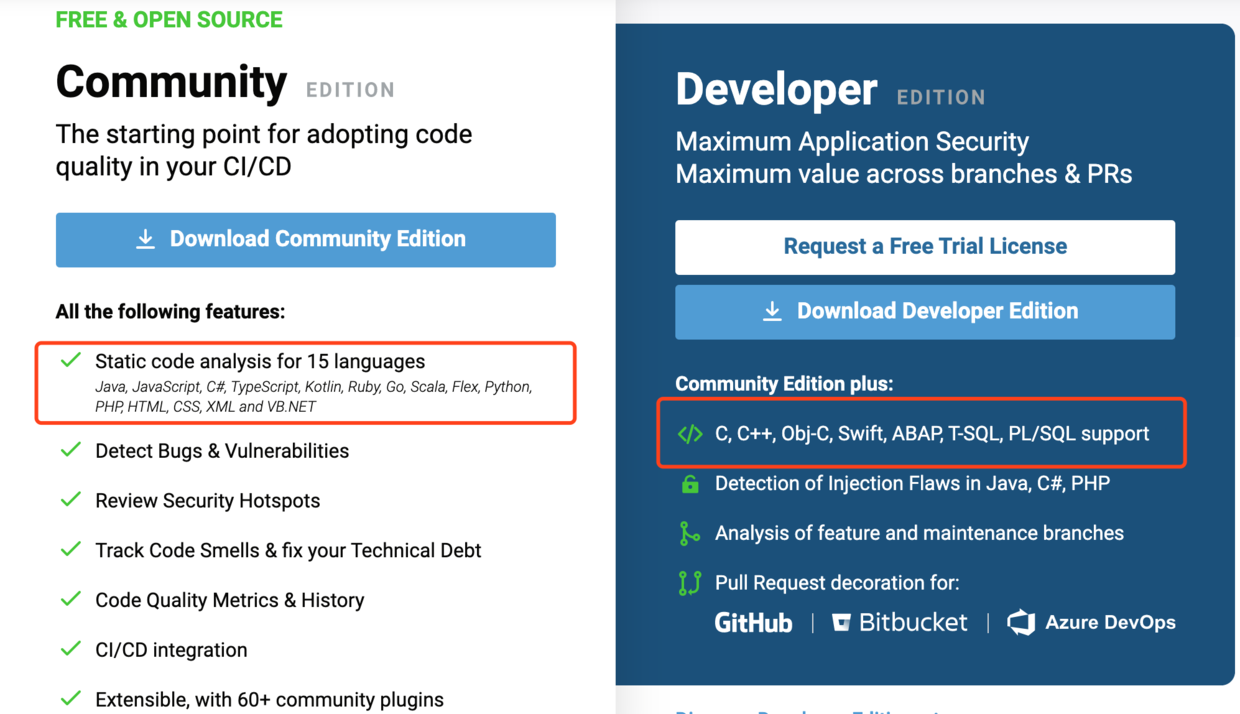This screenshot has height=714, width=1240.
Task: Click 'Pull Request decoration for:' text
Action: click(x=837, y=583)
